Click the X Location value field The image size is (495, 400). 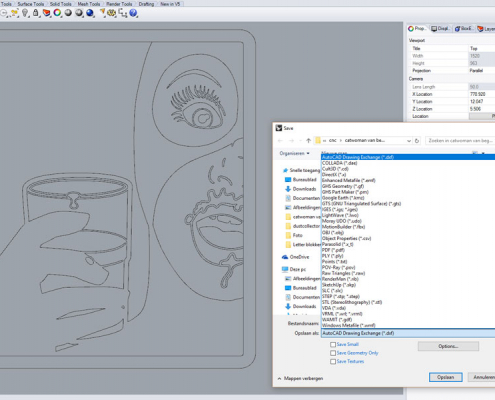pos(482,94)
